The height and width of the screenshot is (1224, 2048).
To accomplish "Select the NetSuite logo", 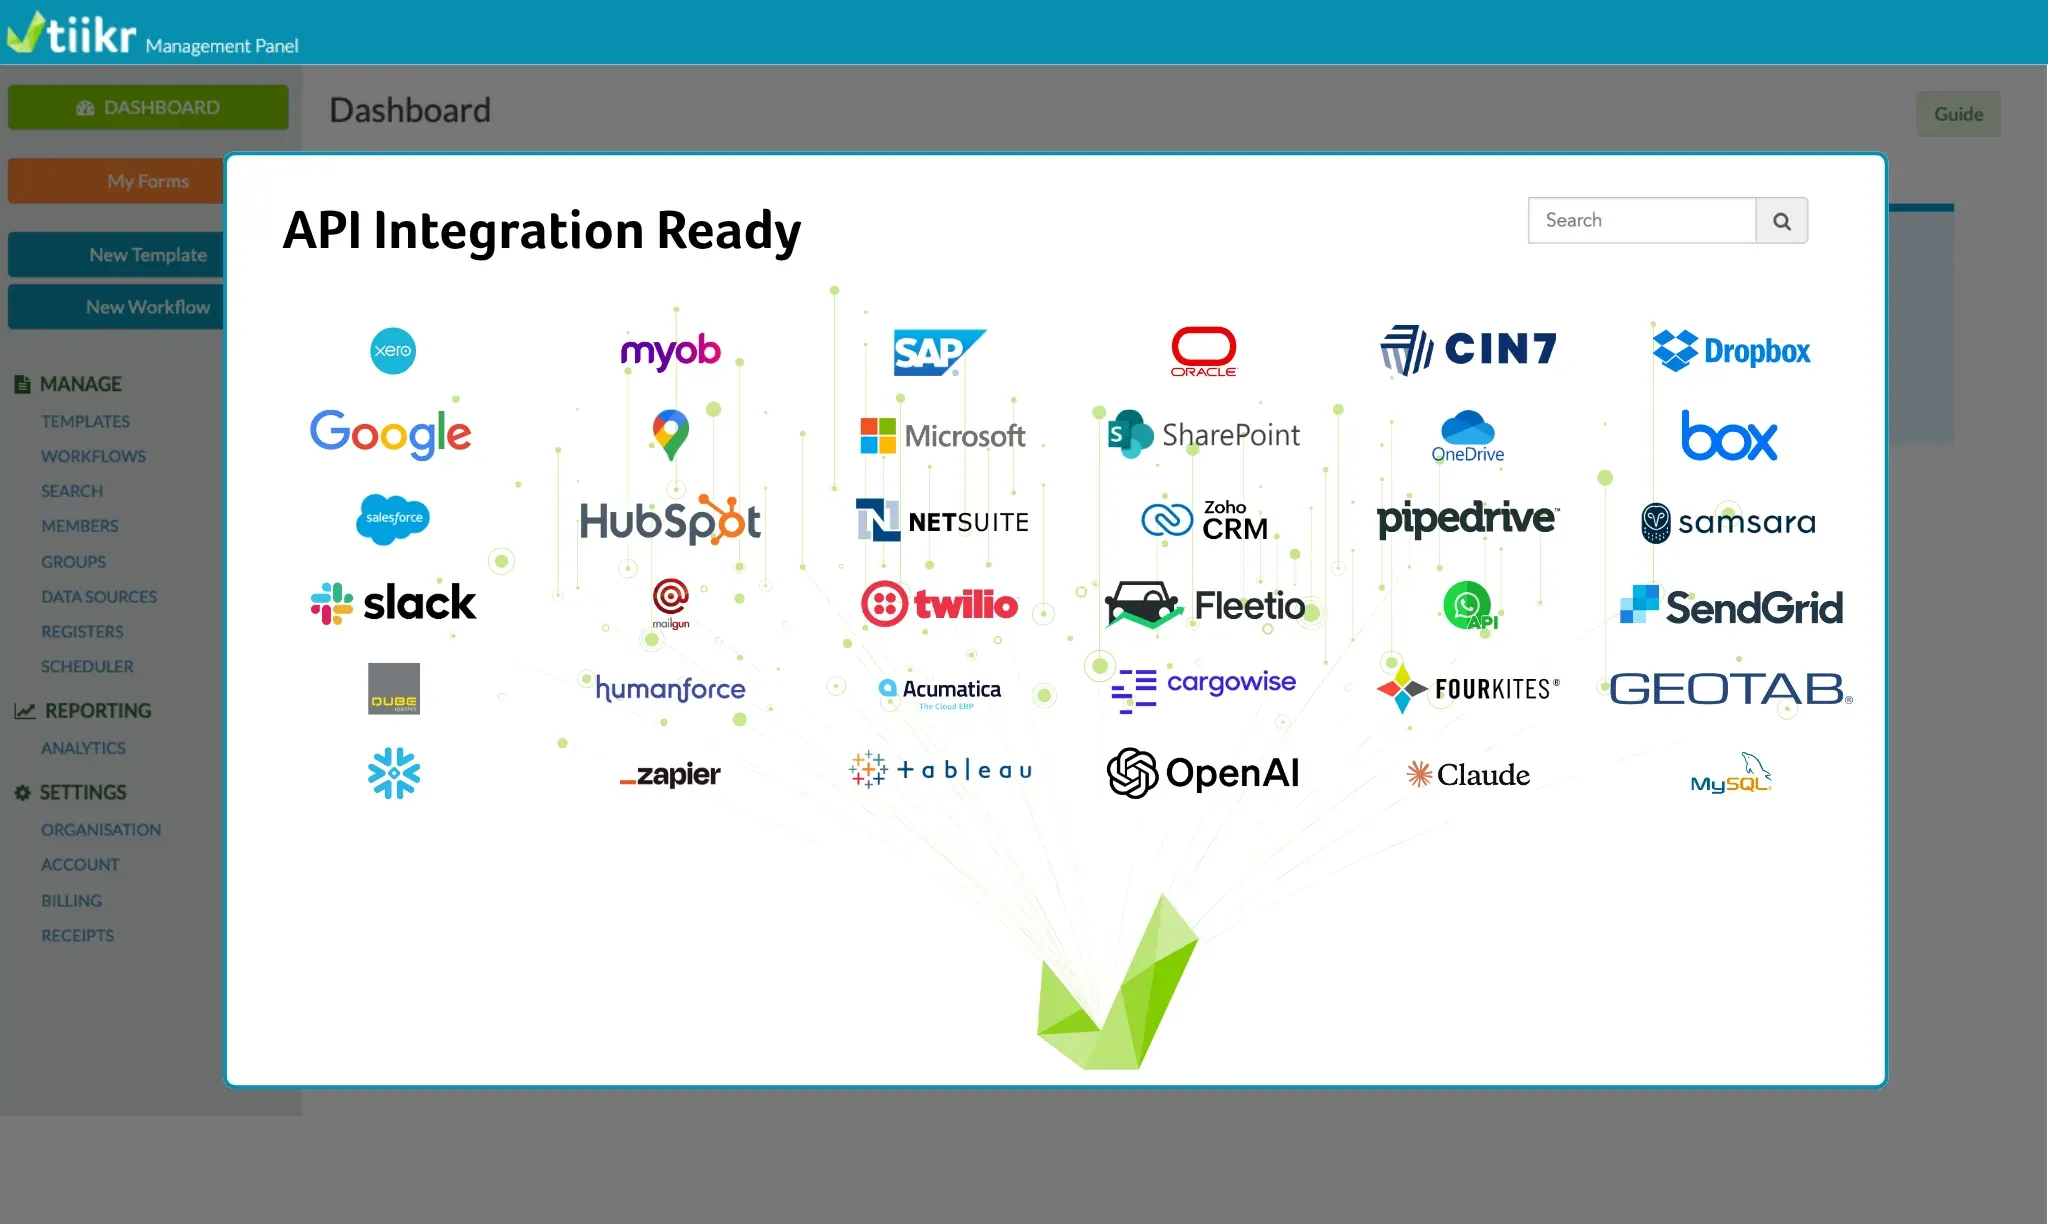I will tap(942, 520).
